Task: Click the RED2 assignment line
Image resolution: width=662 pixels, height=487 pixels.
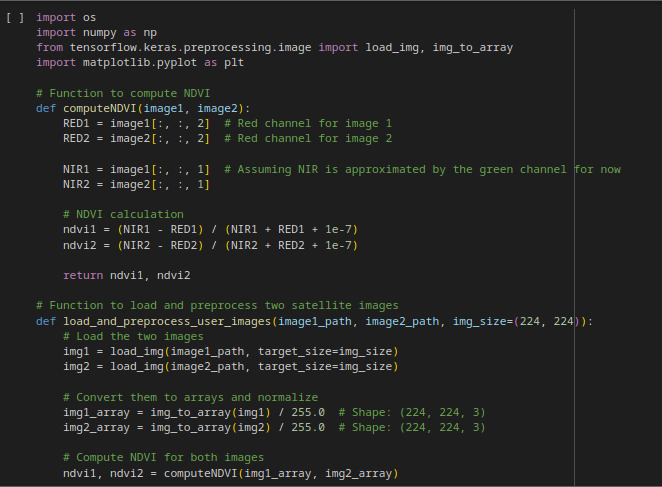Action: coord(136,138)
